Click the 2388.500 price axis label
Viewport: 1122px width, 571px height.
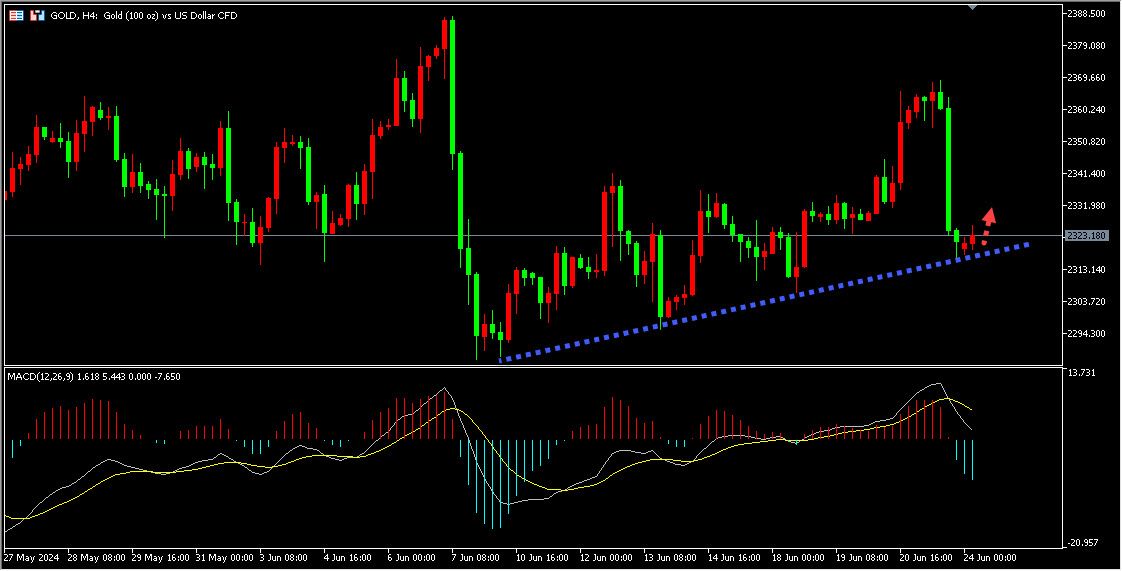(x=1086, y=14)
